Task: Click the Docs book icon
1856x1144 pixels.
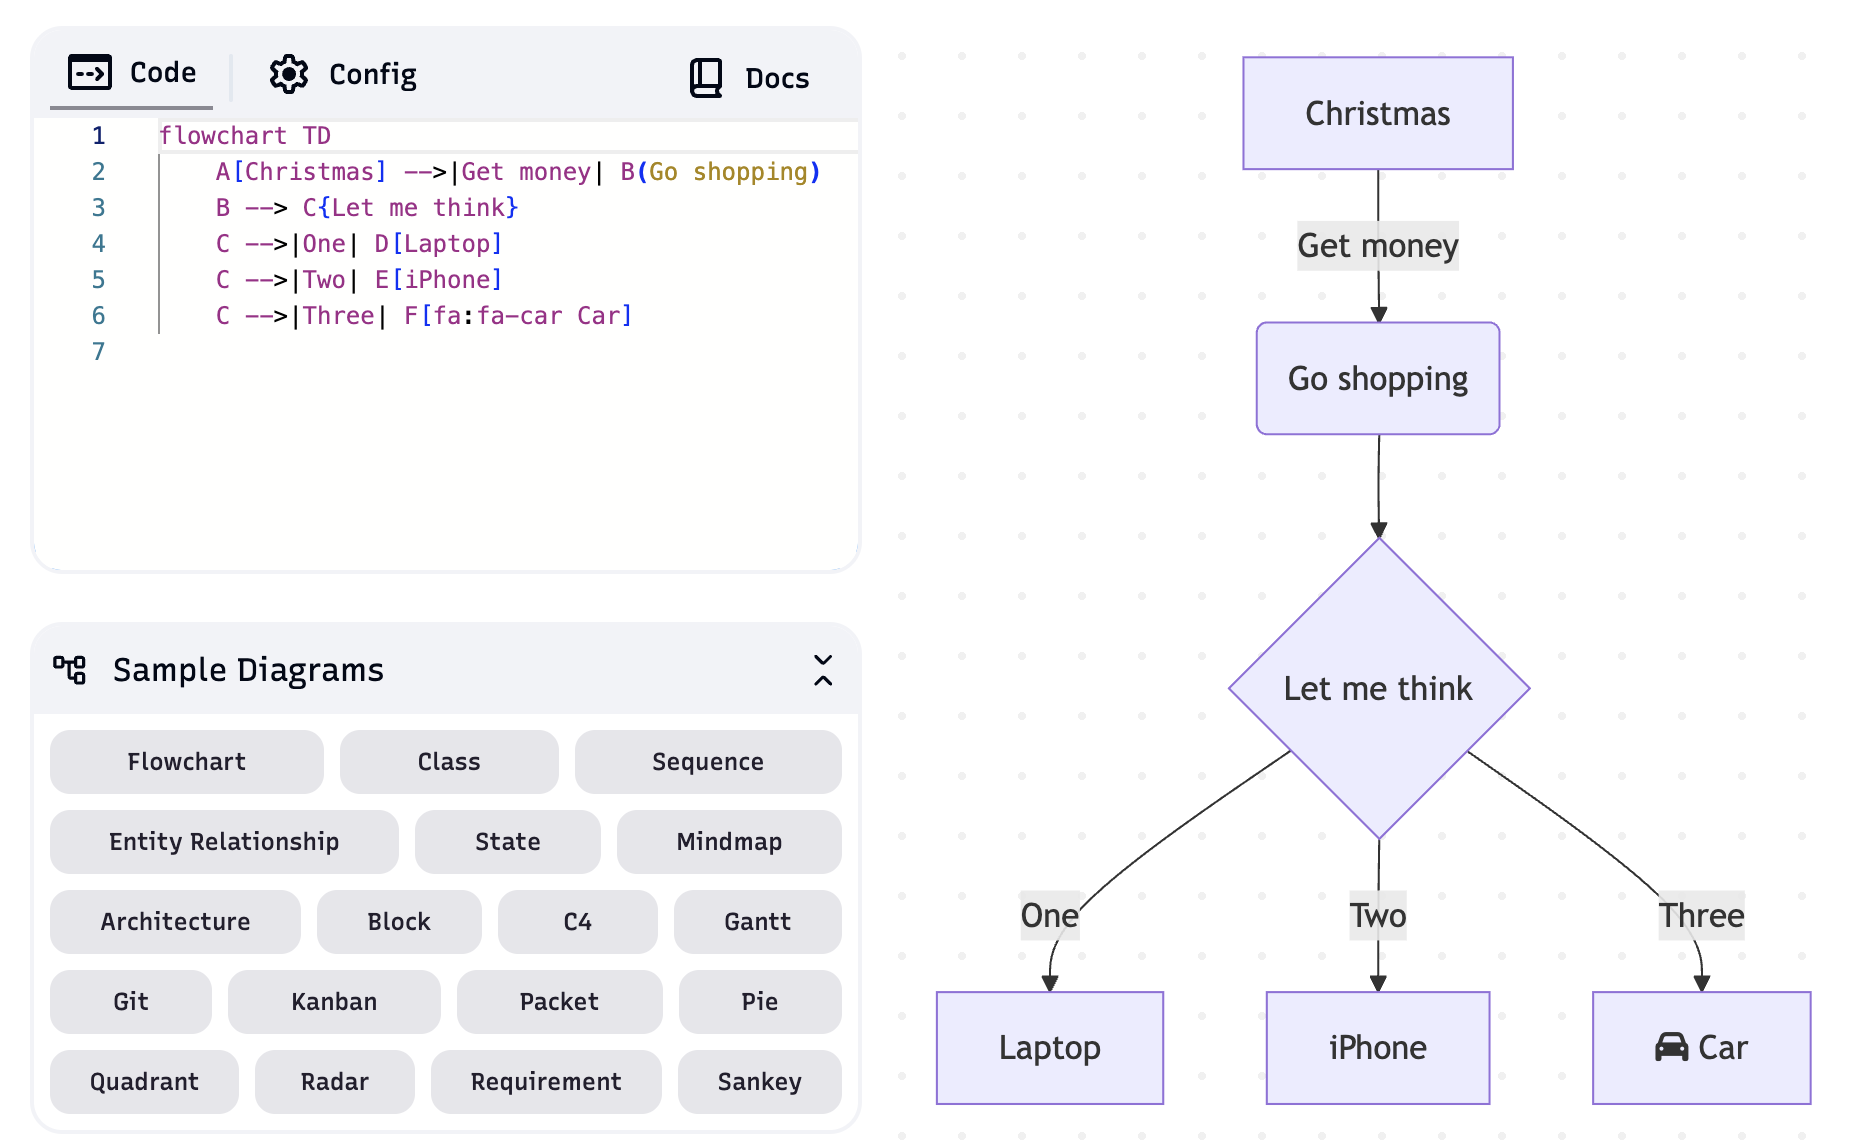Action: click(706, 78)
